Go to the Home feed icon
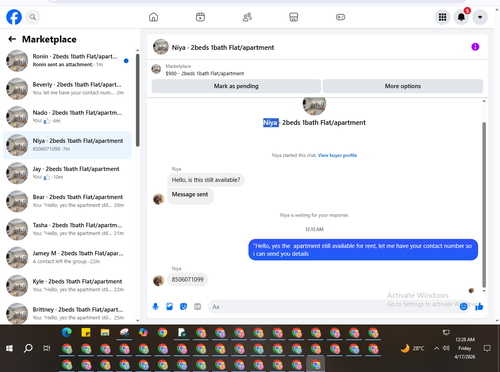 153,17
